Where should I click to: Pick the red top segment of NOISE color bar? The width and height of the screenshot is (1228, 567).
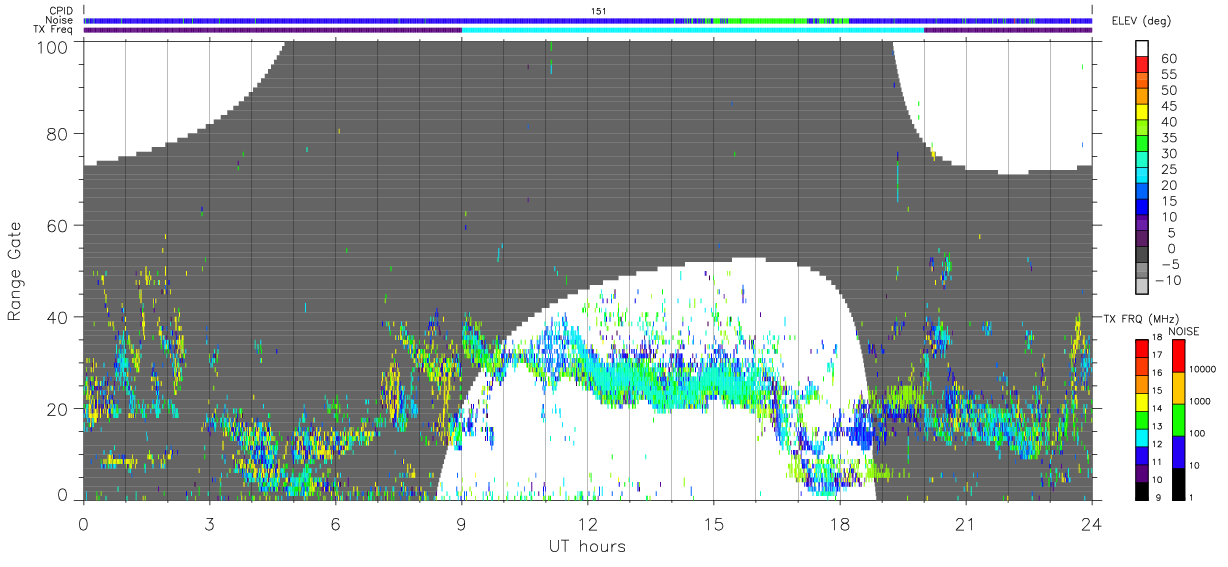point(1180,356)
